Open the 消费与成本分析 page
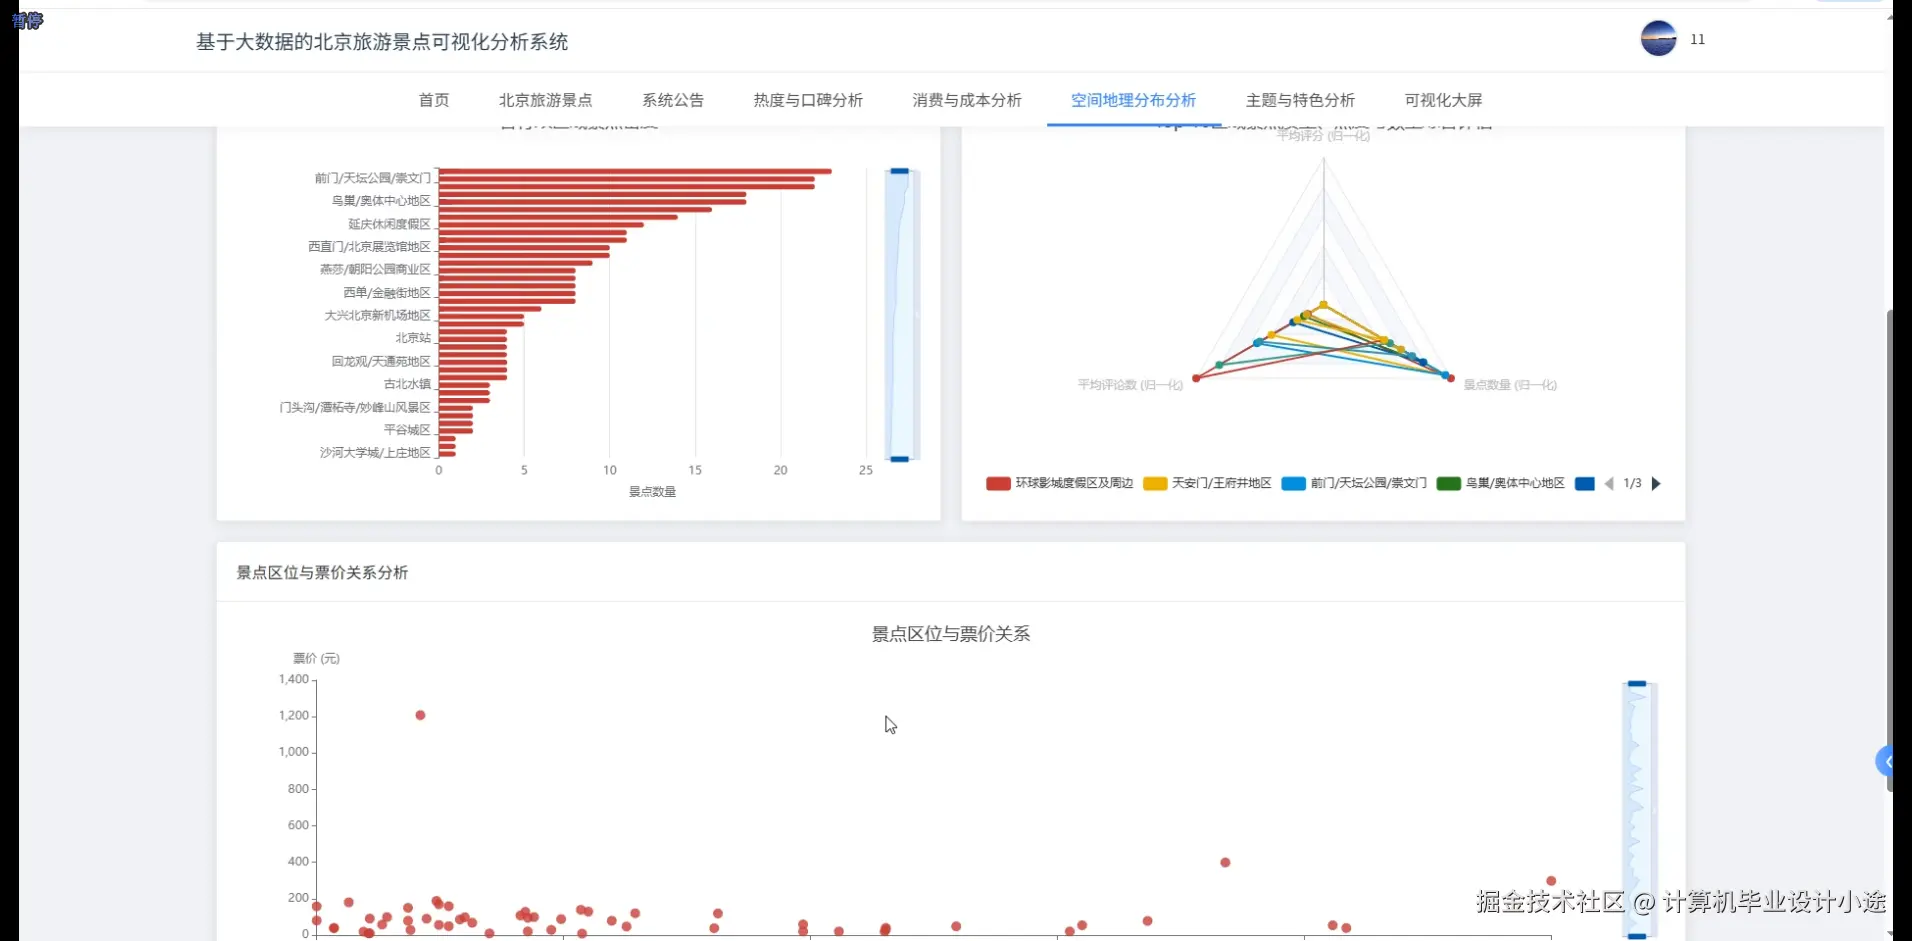Image resolution: width=1912 pixels, height=941 pixels. pyautogui.click(x=966, y=100)
